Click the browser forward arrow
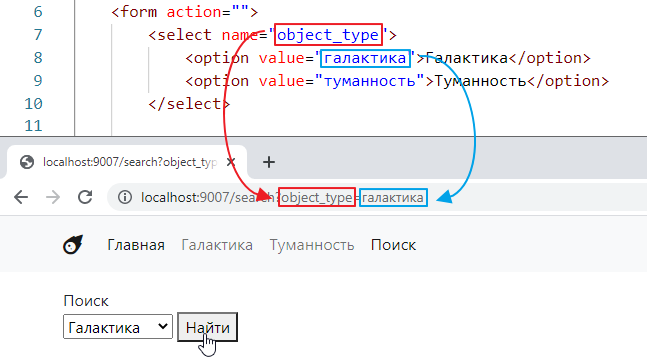 [x=53, y=197]
